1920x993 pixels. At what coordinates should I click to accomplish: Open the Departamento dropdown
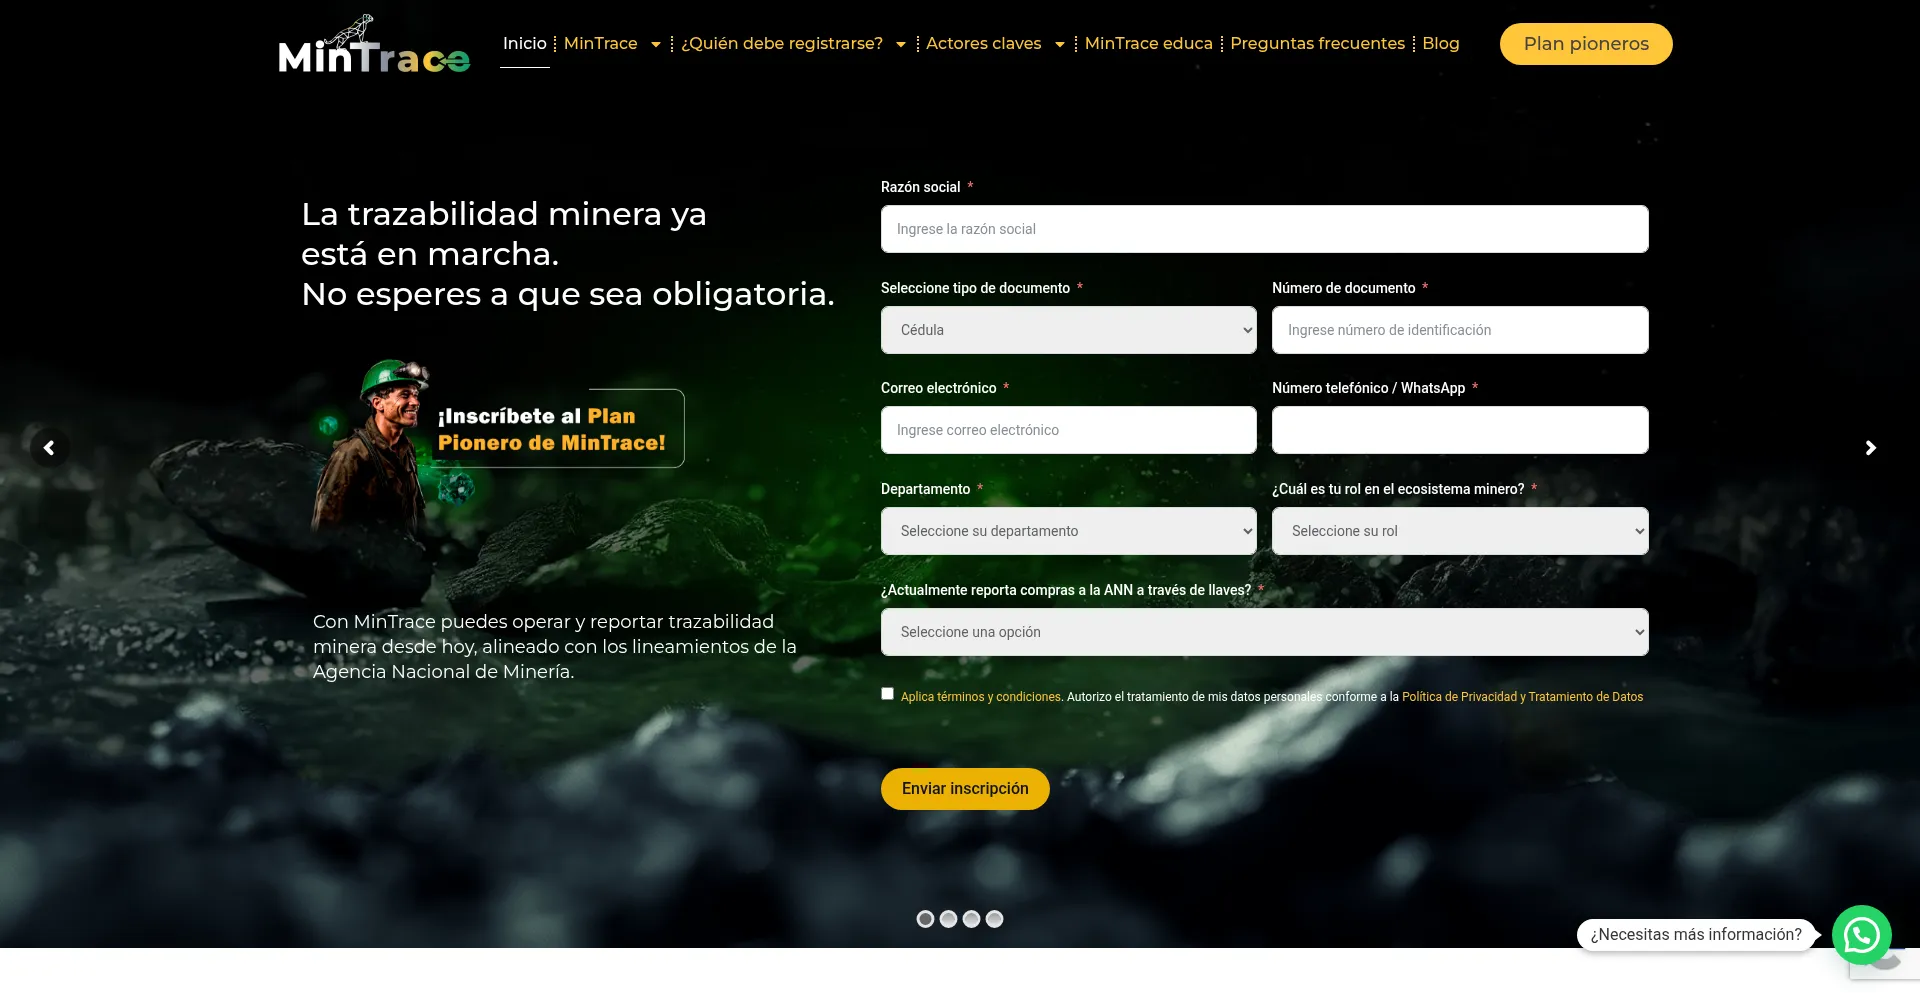(1068, 531)
